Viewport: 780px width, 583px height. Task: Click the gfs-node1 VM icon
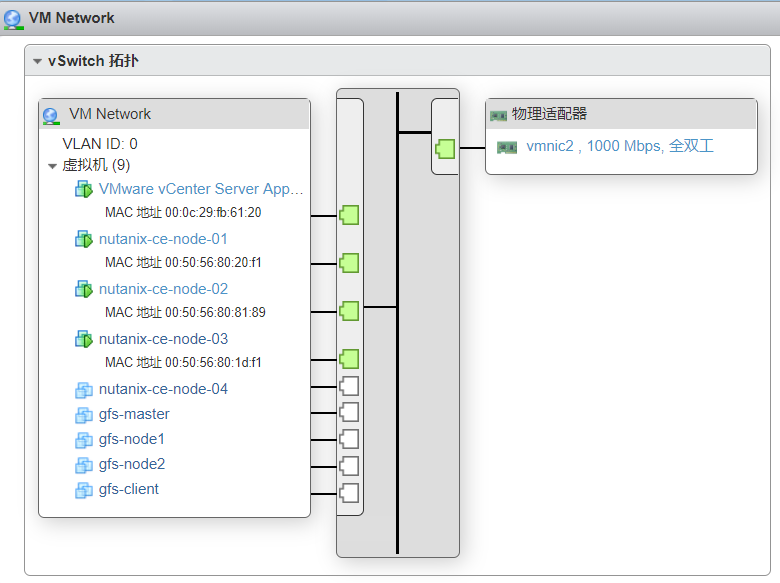point(84,440)
